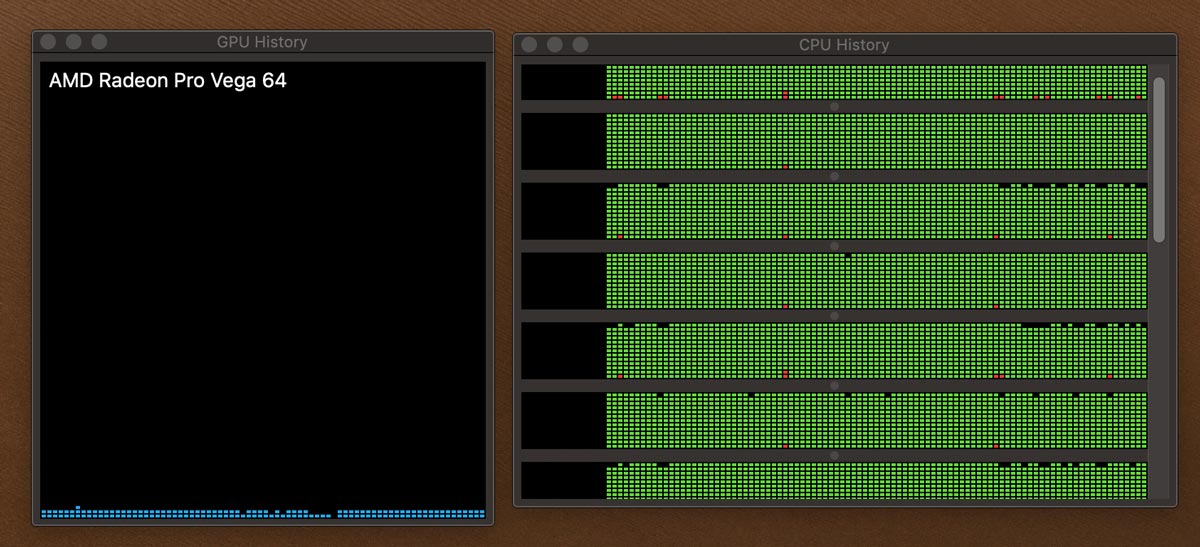The height and width of the screenshot is (547, 1200).
Task: Click the divider dot below third CPU graph
Action: pyautogui.click(x=835, y=246)
